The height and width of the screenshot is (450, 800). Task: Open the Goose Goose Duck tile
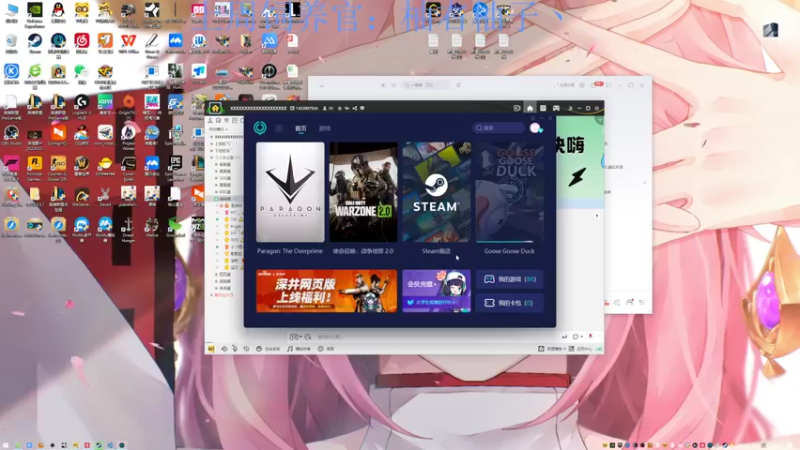[x=509, y=192]
